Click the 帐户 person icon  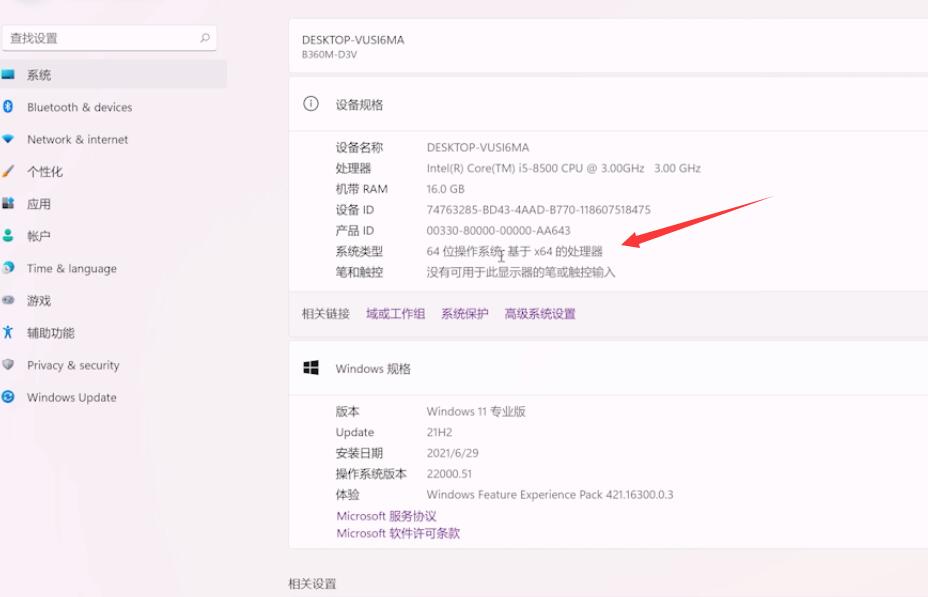8,235
